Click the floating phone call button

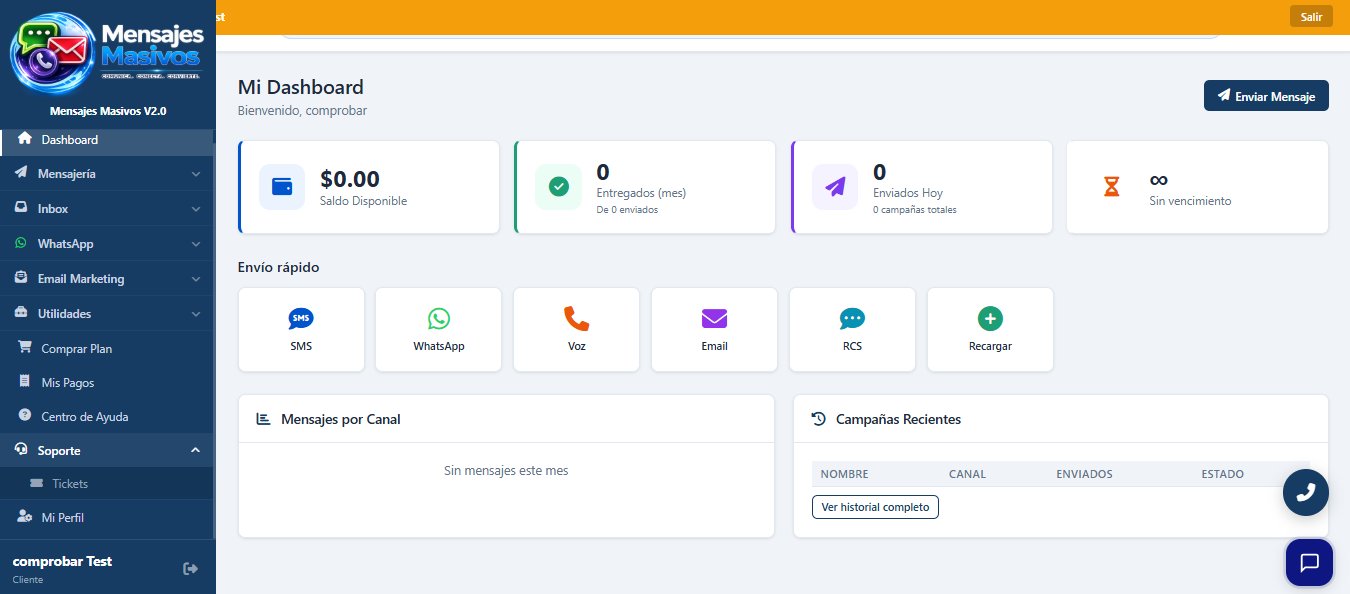(x=1306, y=492)
